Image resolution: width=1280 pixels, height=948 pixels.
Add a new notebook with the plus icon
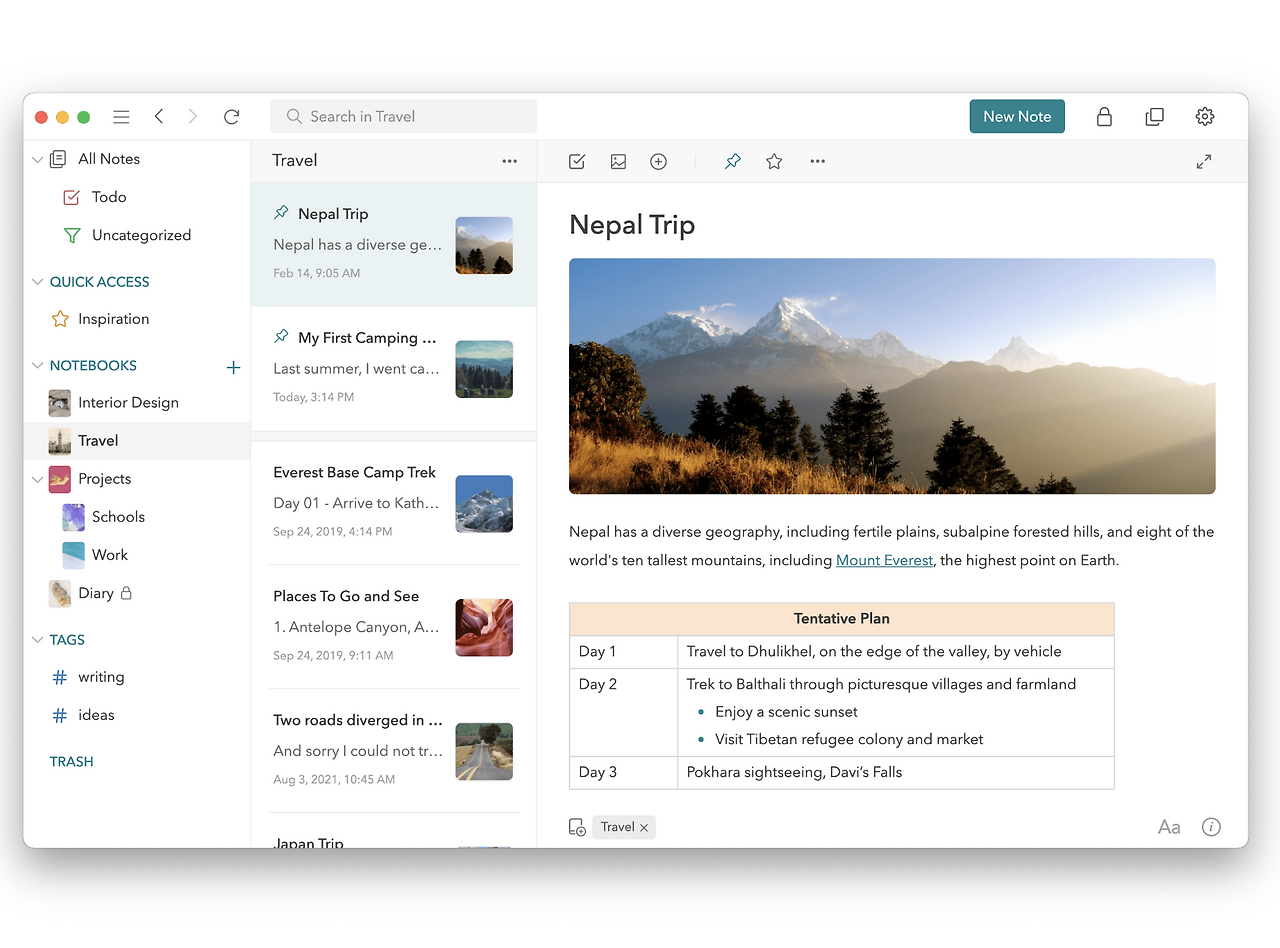click(233, 367)
